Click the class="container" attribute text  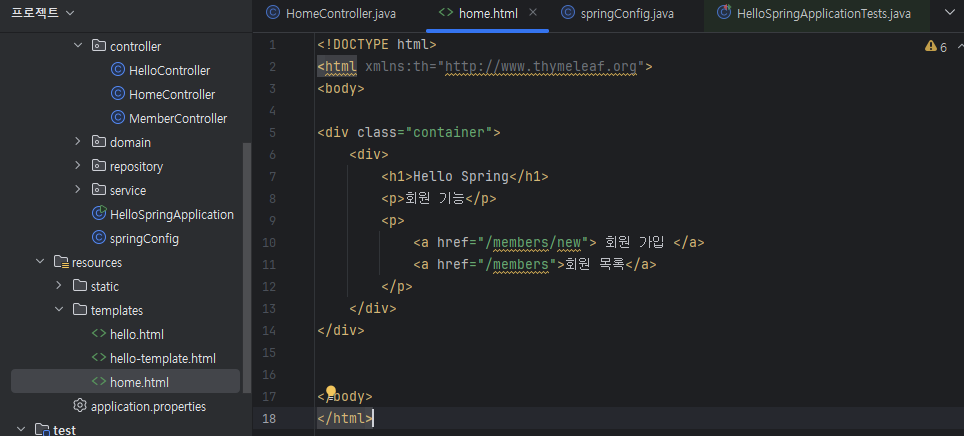425,132
